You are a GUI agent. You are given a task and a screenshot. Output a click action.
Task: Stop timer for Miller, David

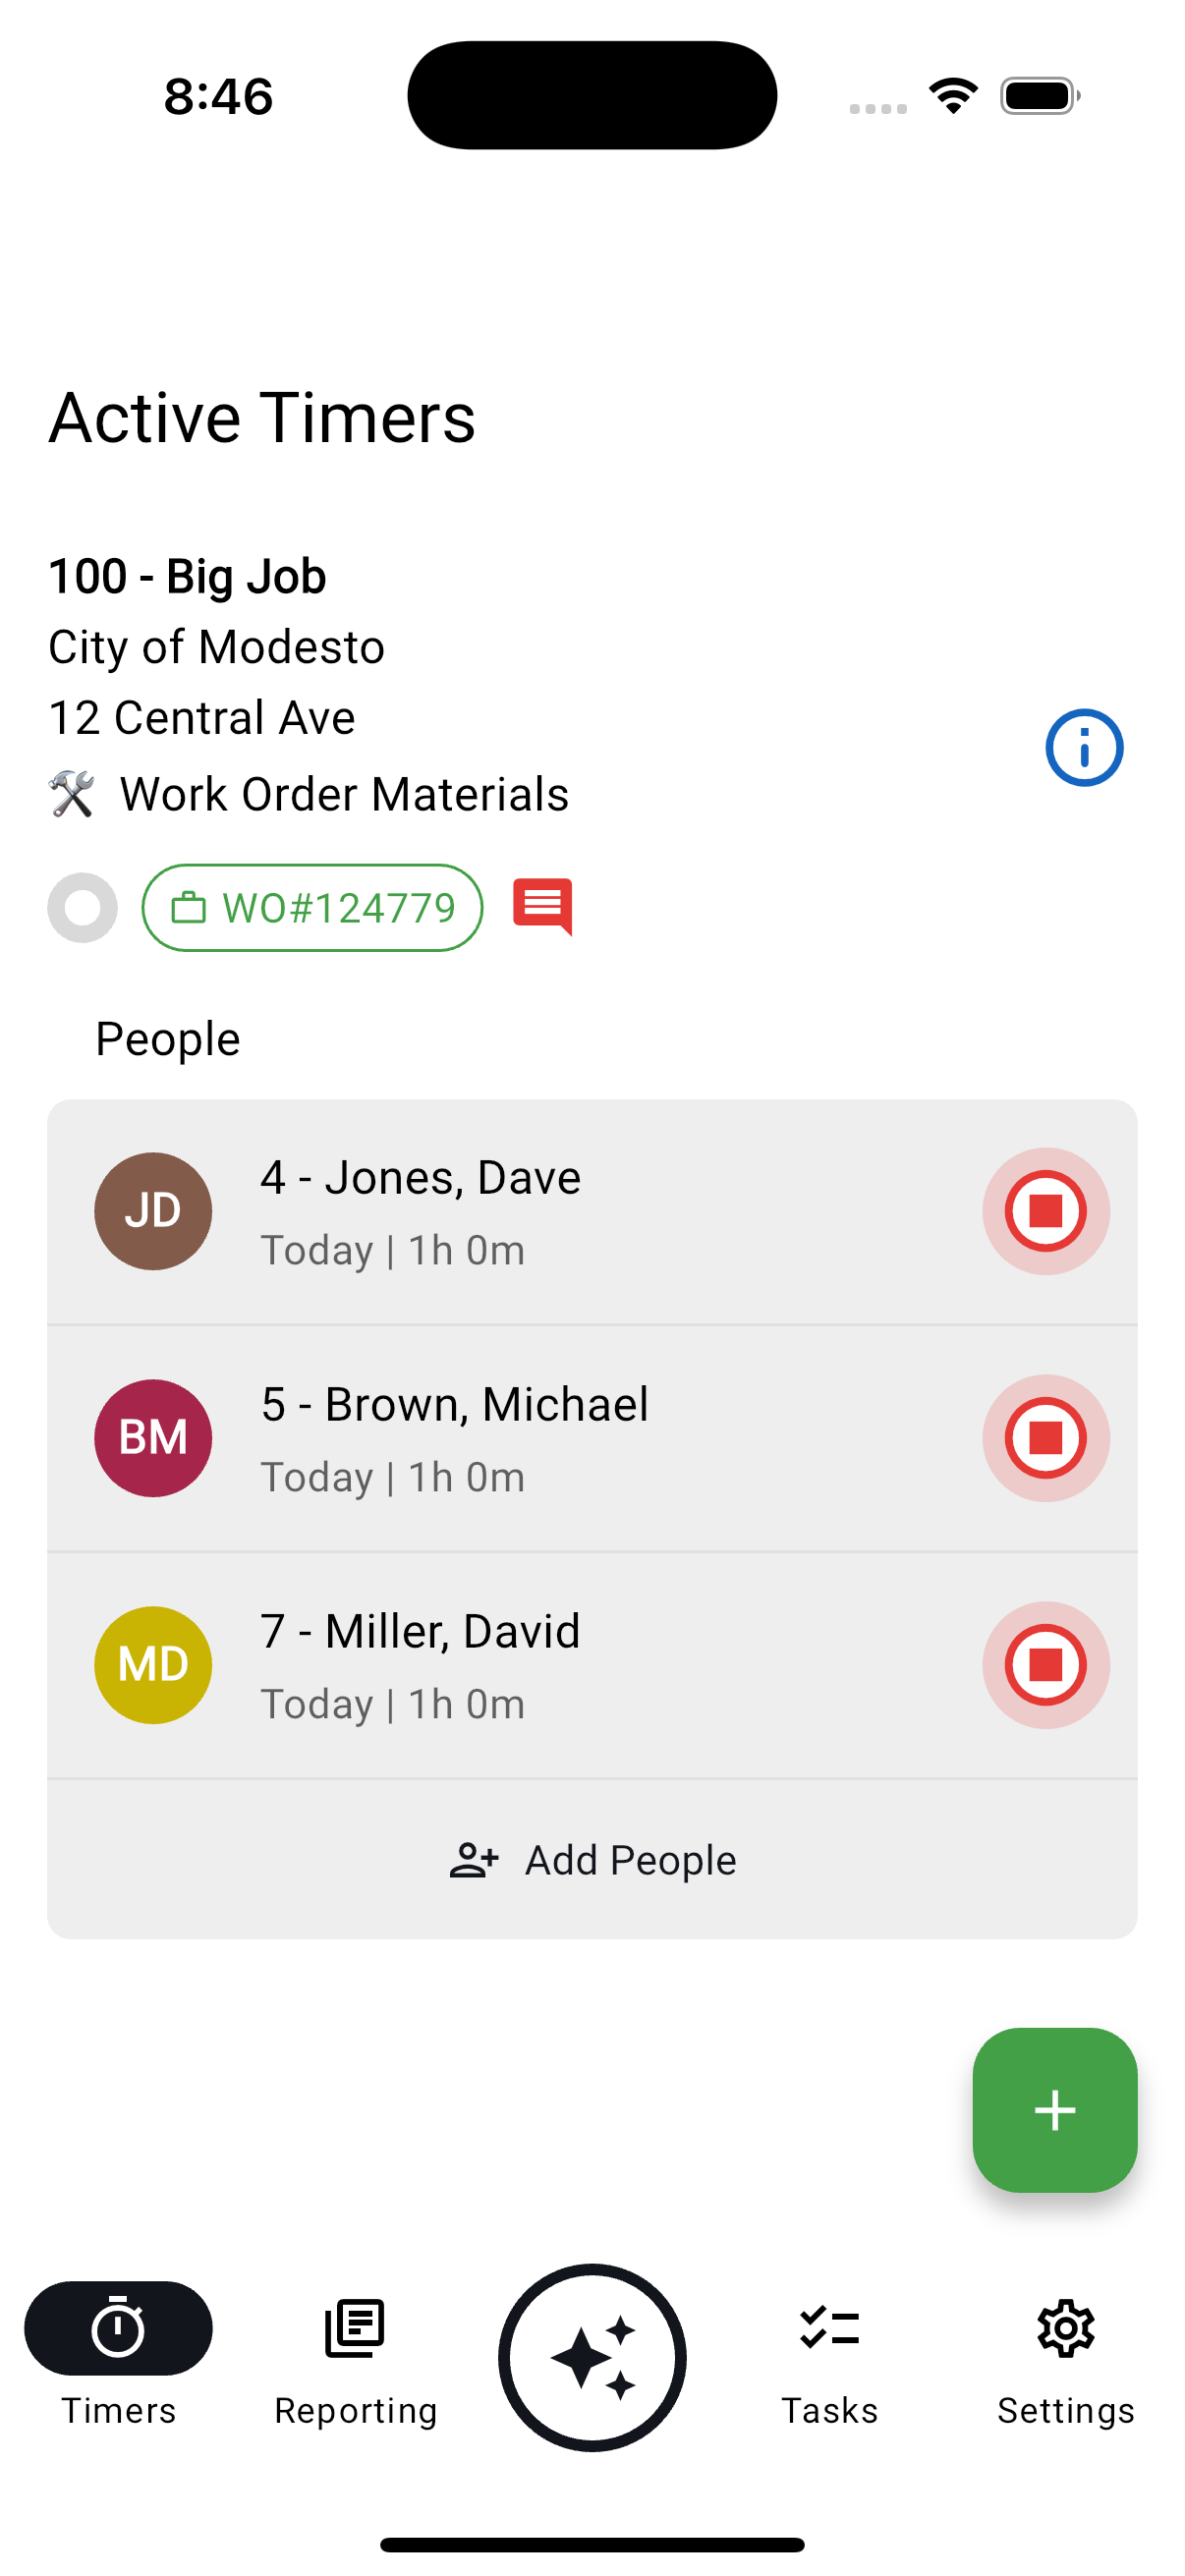point(1045,1664)
